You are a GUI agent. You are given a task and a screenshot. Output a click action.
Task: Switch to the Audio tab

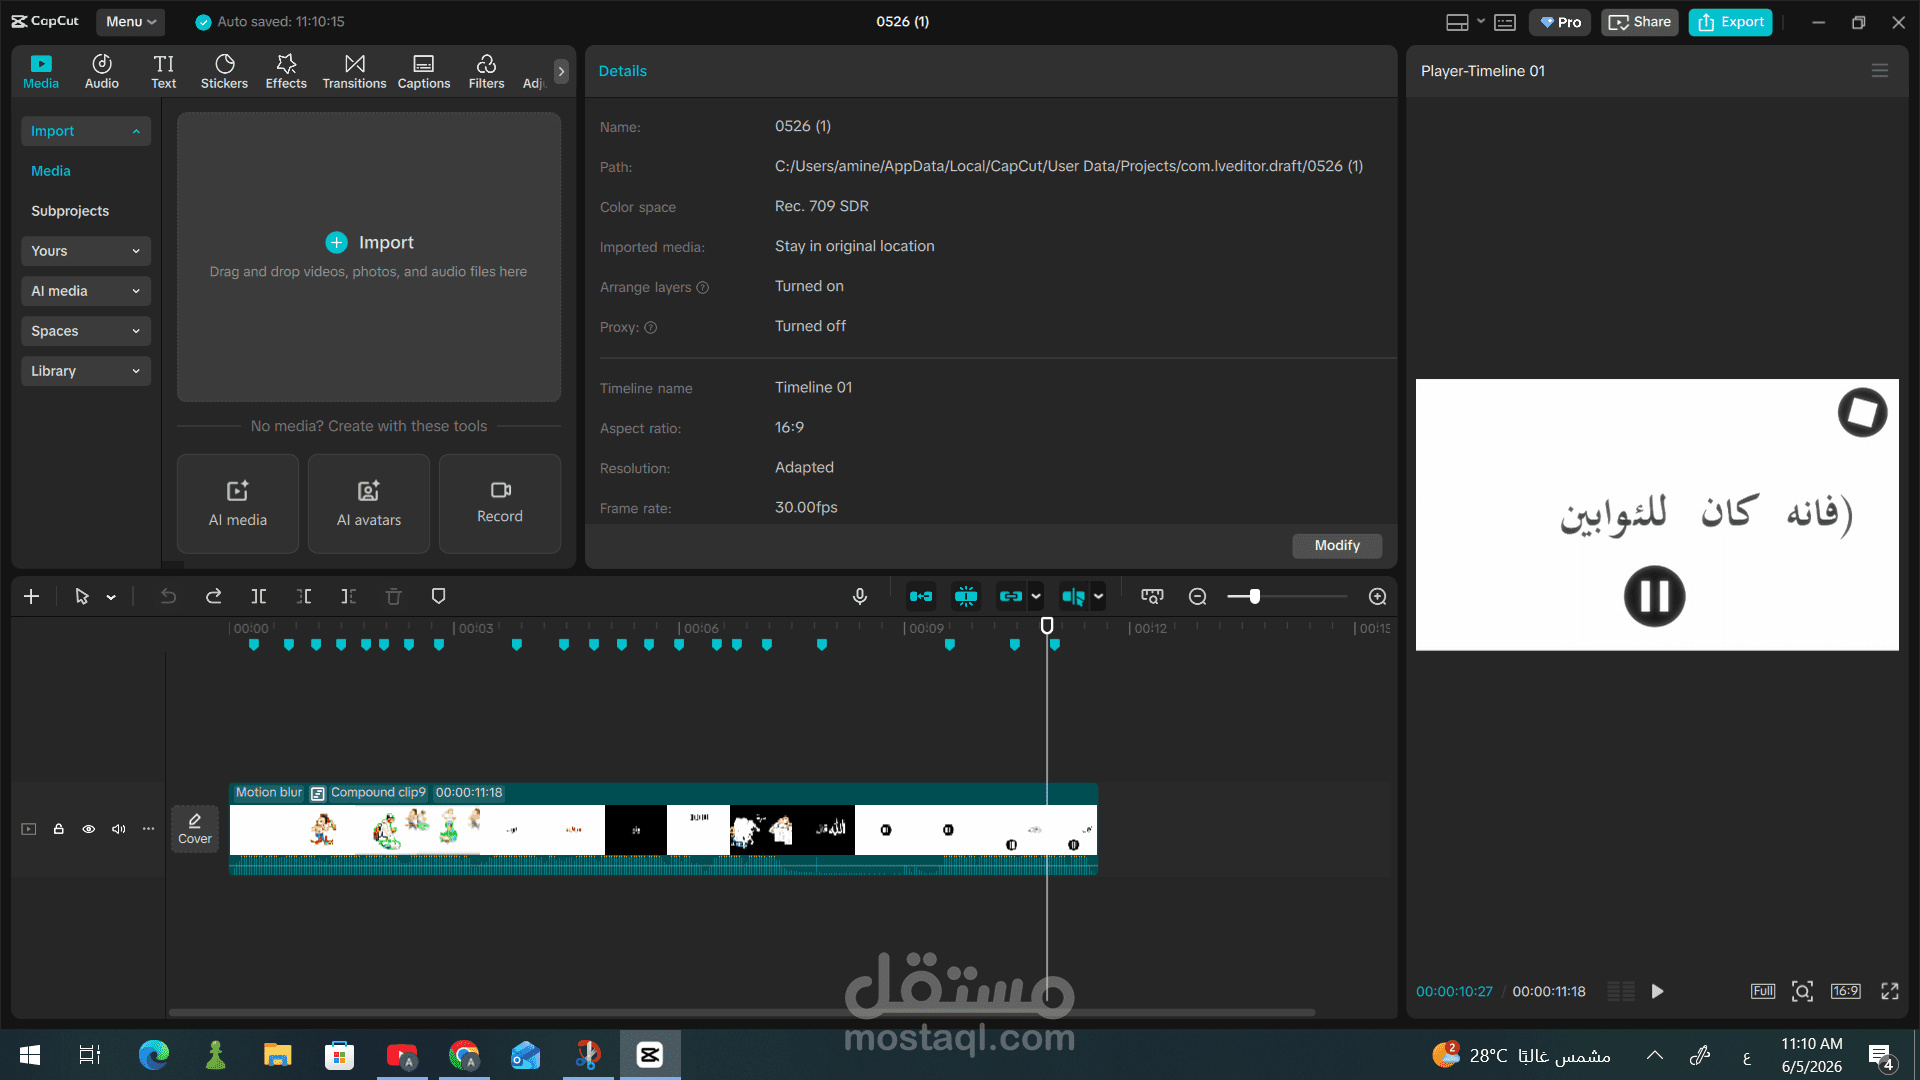click(102, 71)
